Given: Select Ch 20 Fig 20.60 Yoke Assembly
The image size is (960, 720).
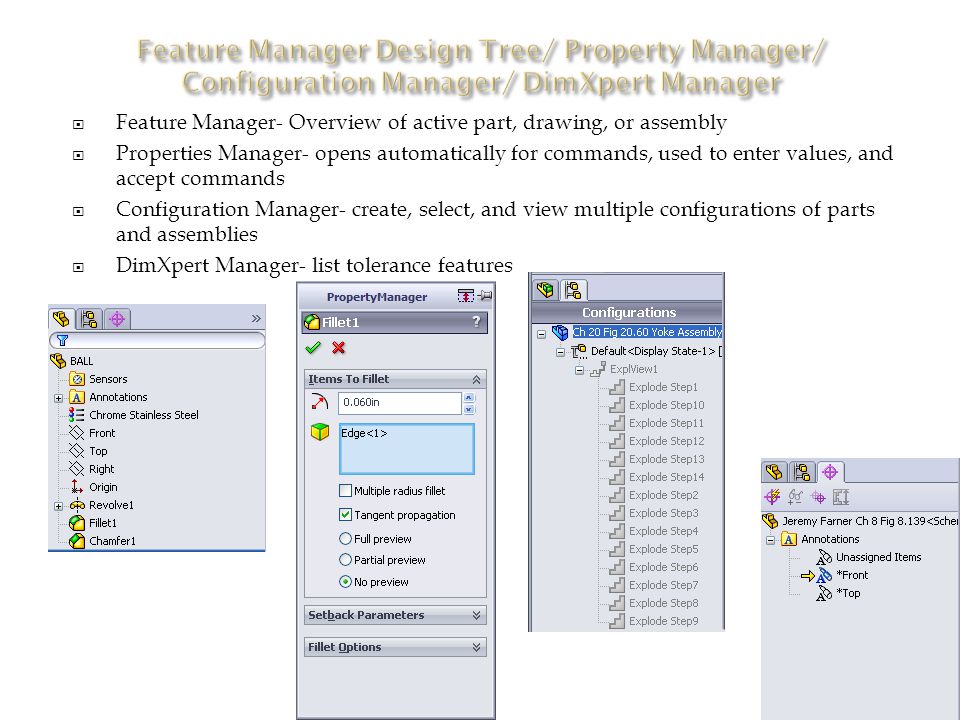Looking at the screenshot, I should [x=647, y=332].
